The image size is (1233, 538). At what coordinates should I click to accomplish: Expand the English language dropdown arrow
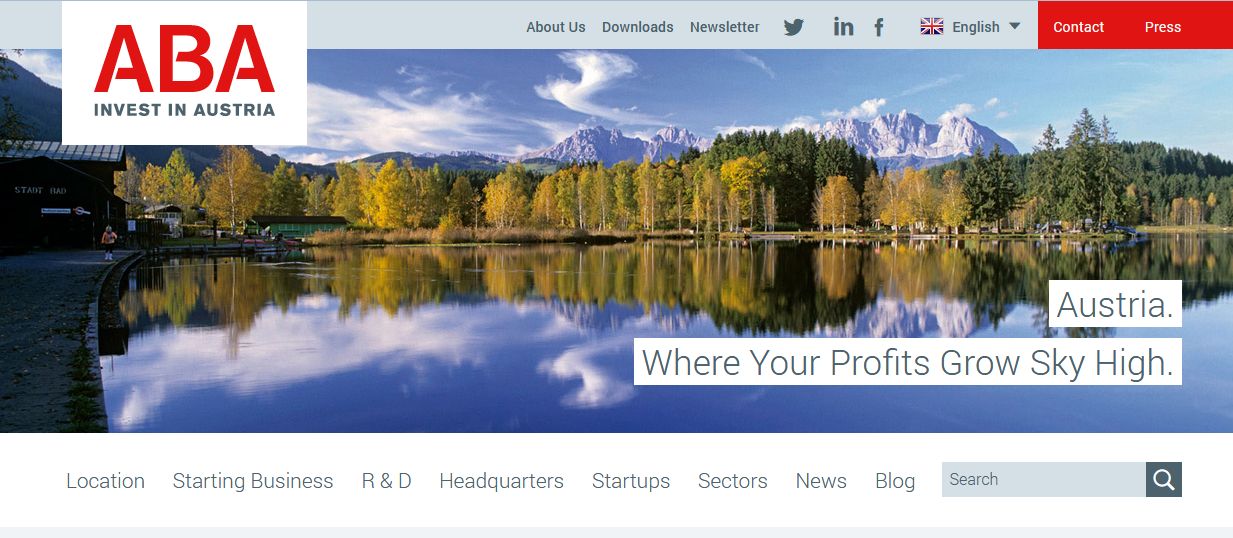pos(1015,27)
